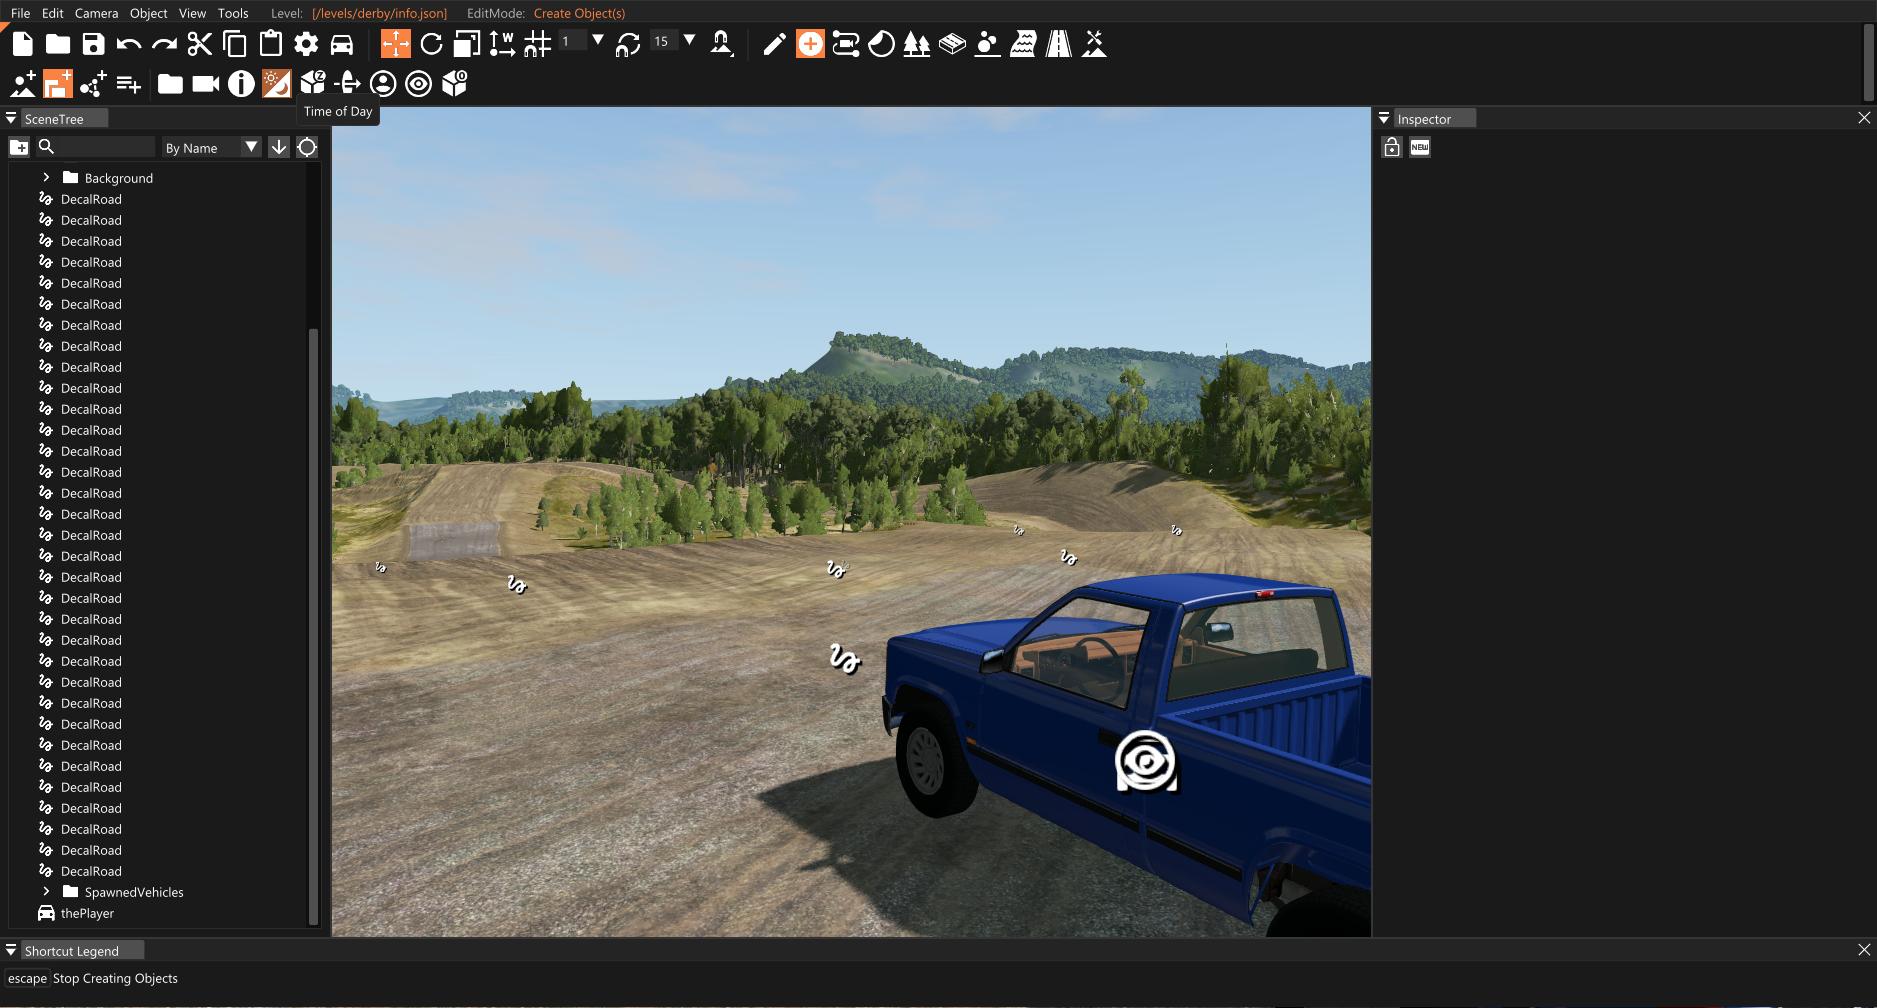The width and height of the screenshot is (1877, 1008).
Task: Open the decal sticker editor tool
Action: point(881,44)
